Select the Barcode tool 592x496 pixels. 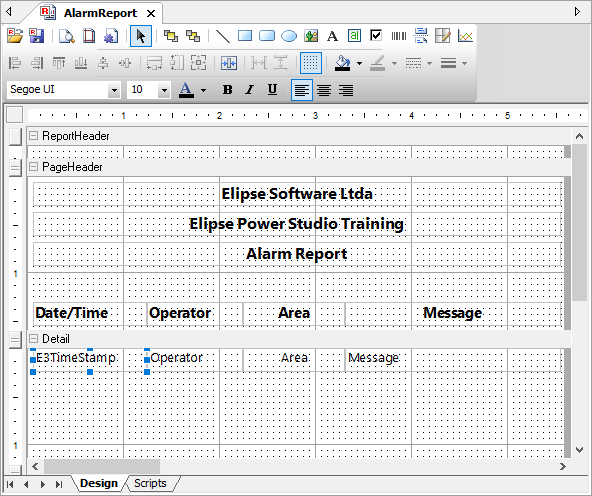[x=399, y=36]
